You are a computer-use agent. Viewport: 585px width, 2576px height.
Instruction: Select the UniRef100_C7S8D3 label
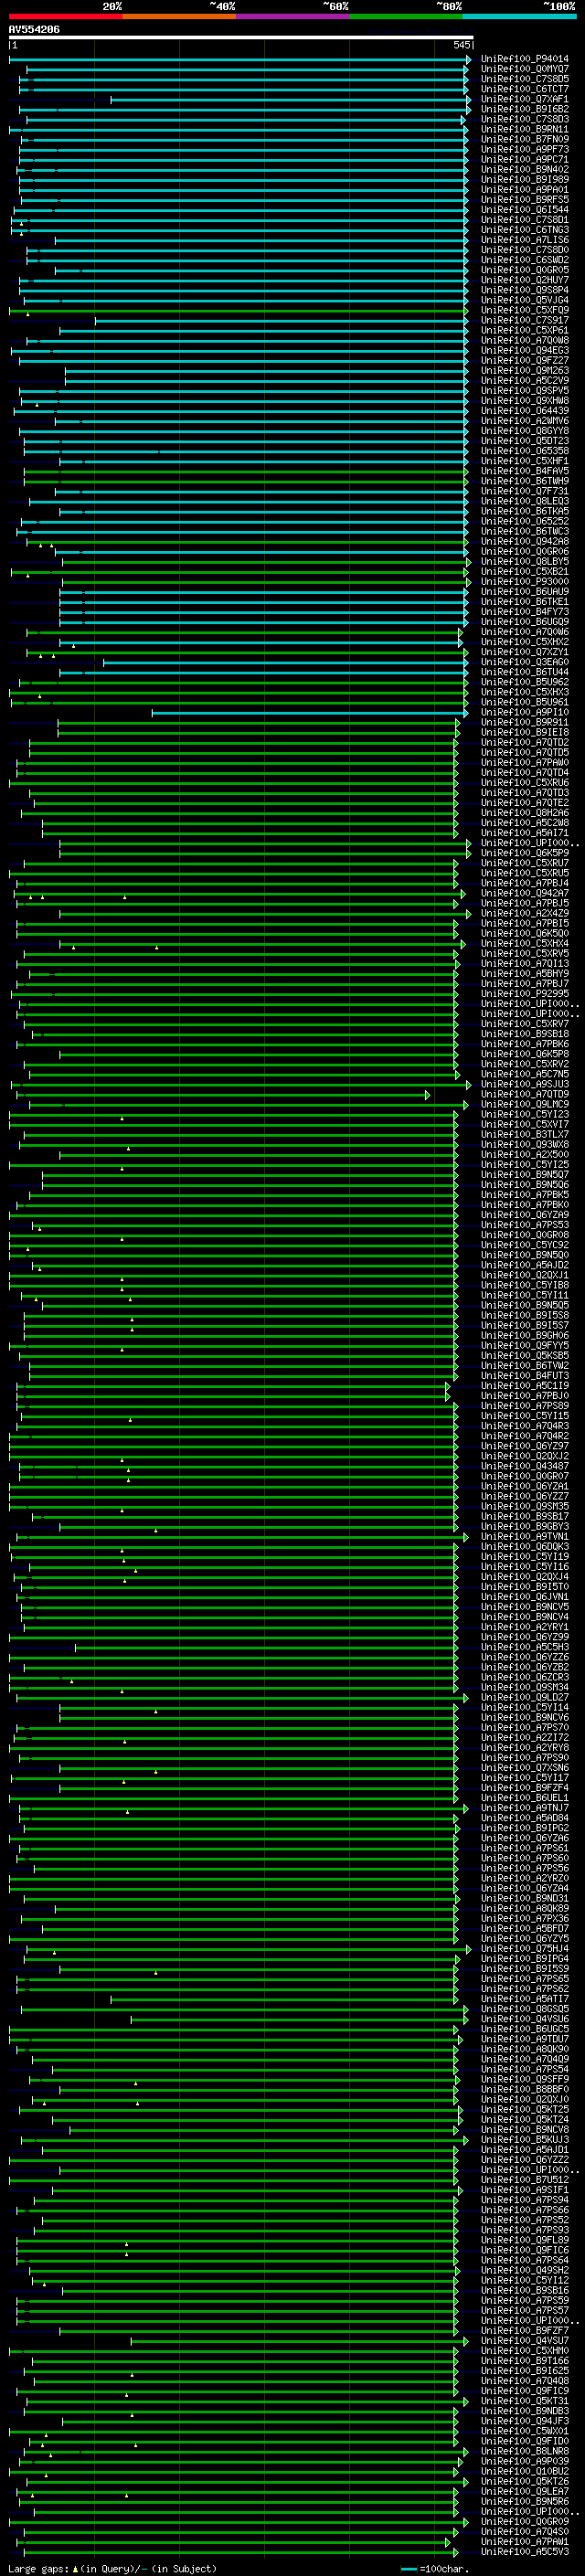click(525, 119)
